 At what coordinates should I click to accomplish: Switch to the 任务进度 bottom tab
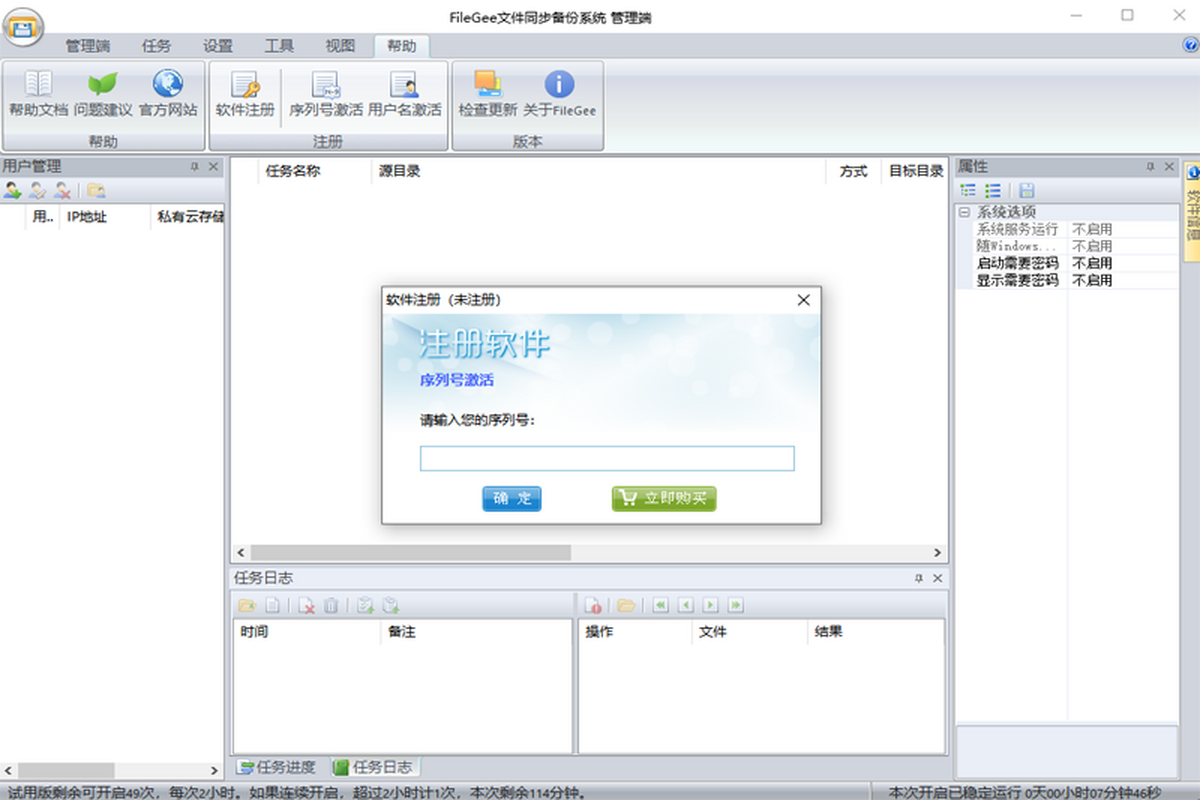point(277,767)
